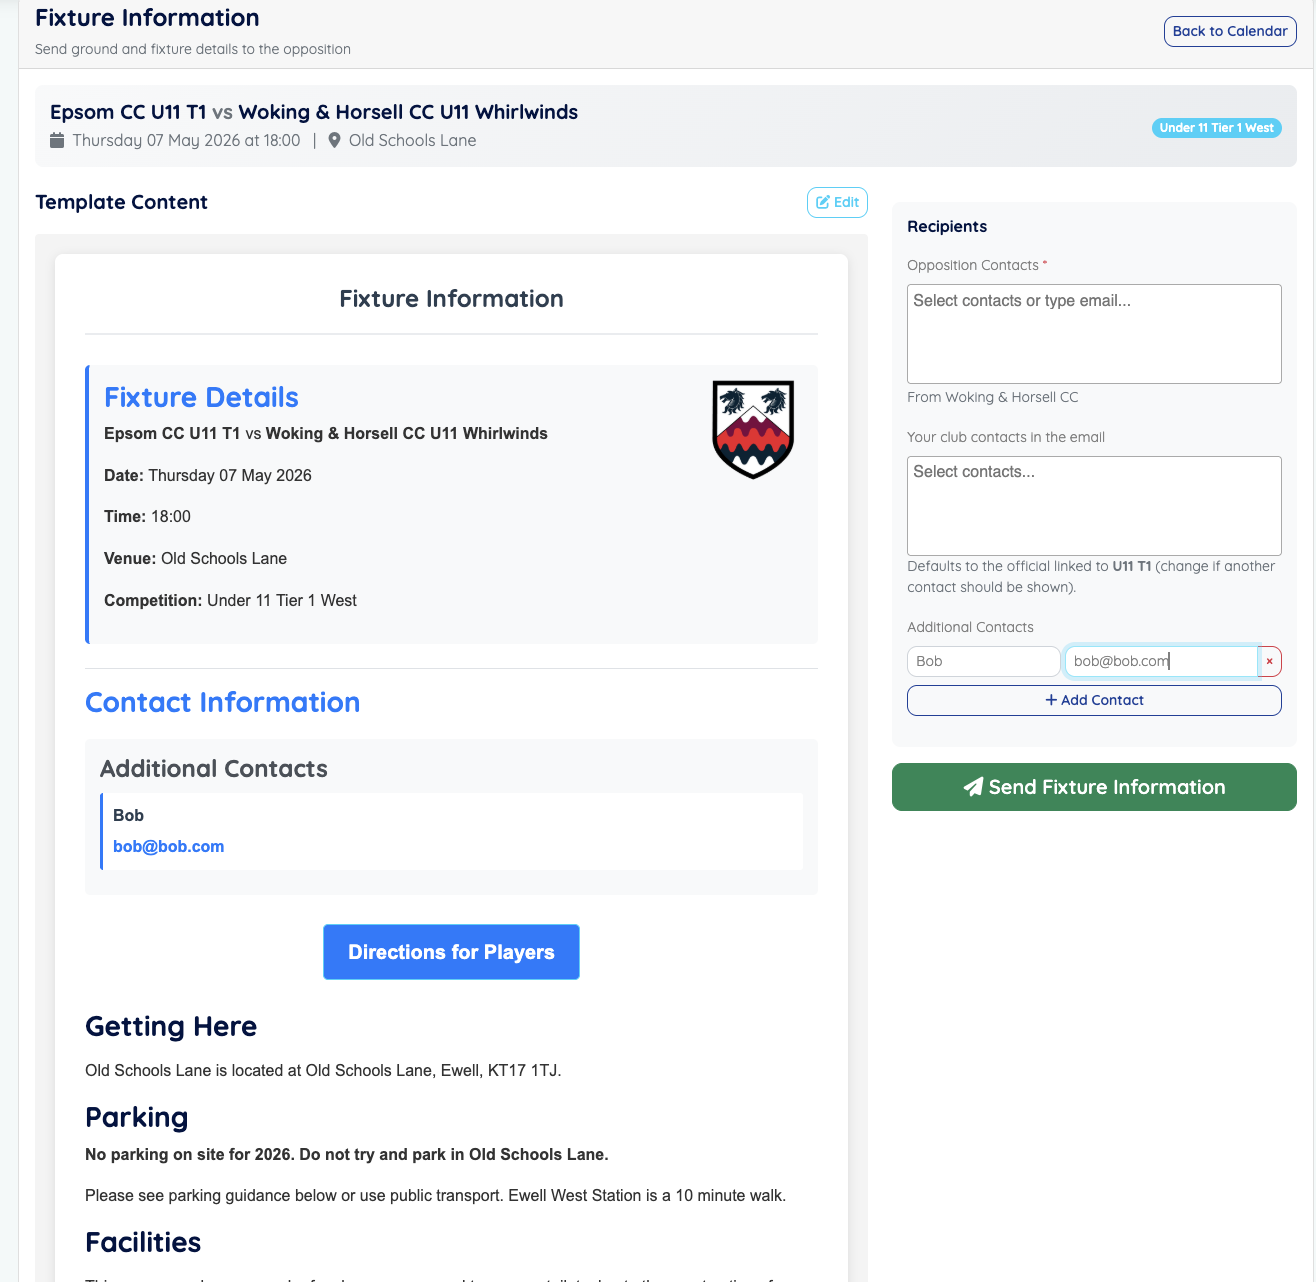Viewport: 1316px width, 1282px height.
Task: Click the Under 11 Tier 1 West badge
Action: pos(1217,128)
